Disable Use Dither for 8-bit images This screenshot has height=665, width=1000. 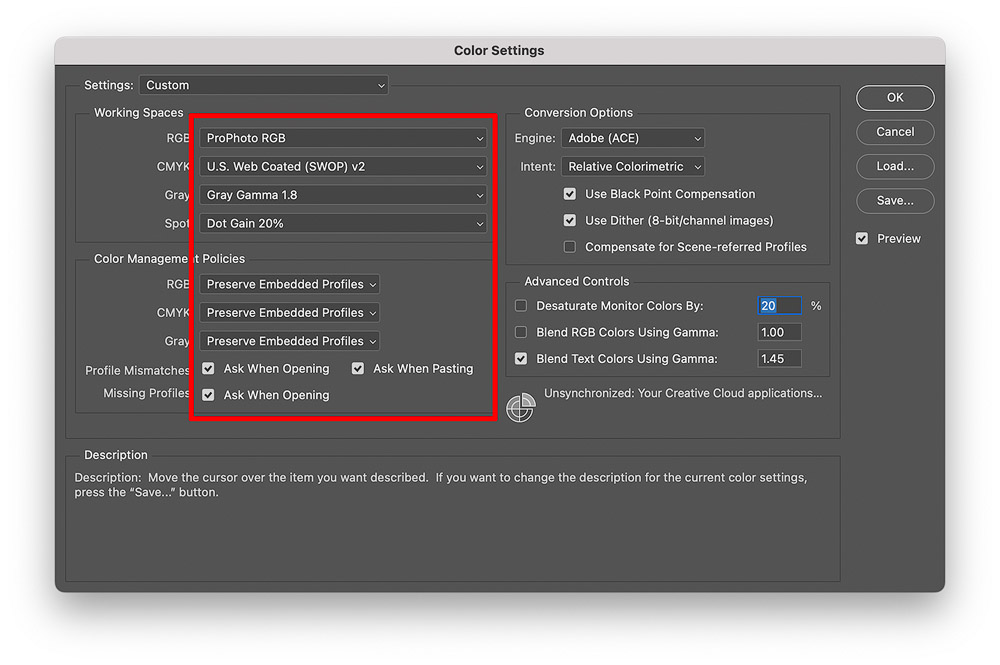570,221
